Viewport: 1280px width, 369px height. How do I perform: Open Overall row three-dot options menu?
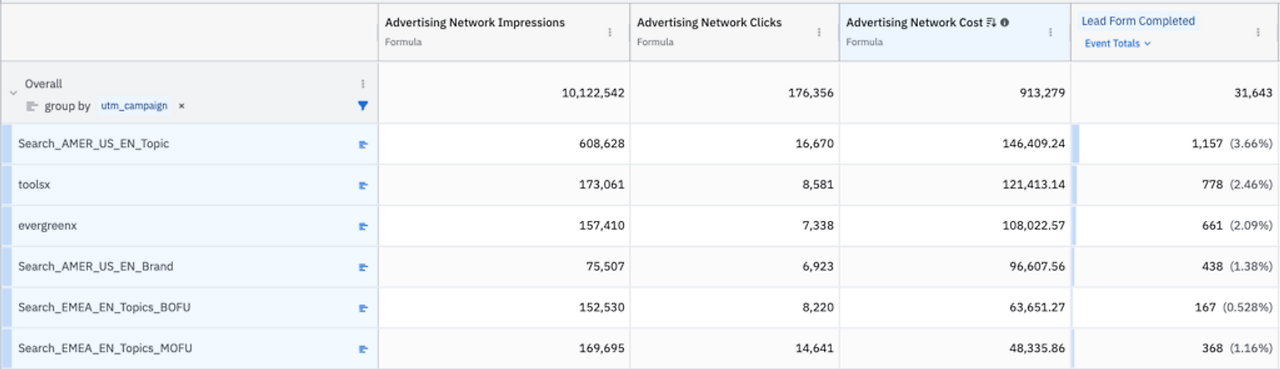tap(363, 84)
